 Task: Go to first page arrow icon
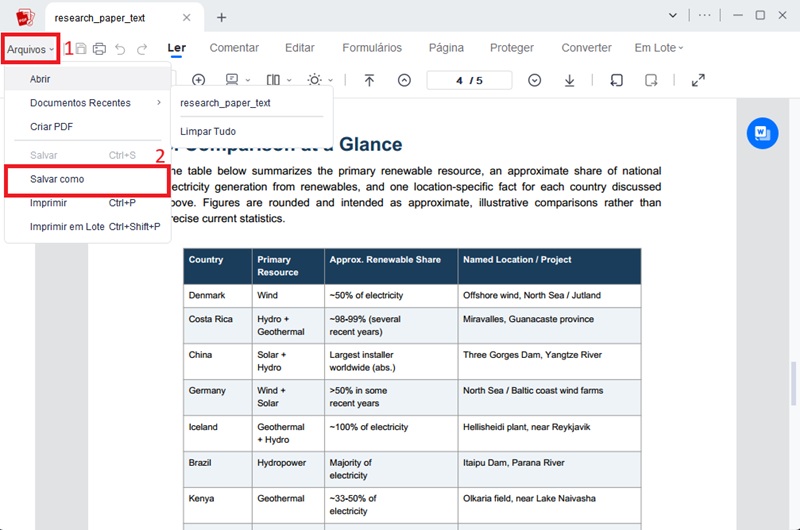click(369, 80)
